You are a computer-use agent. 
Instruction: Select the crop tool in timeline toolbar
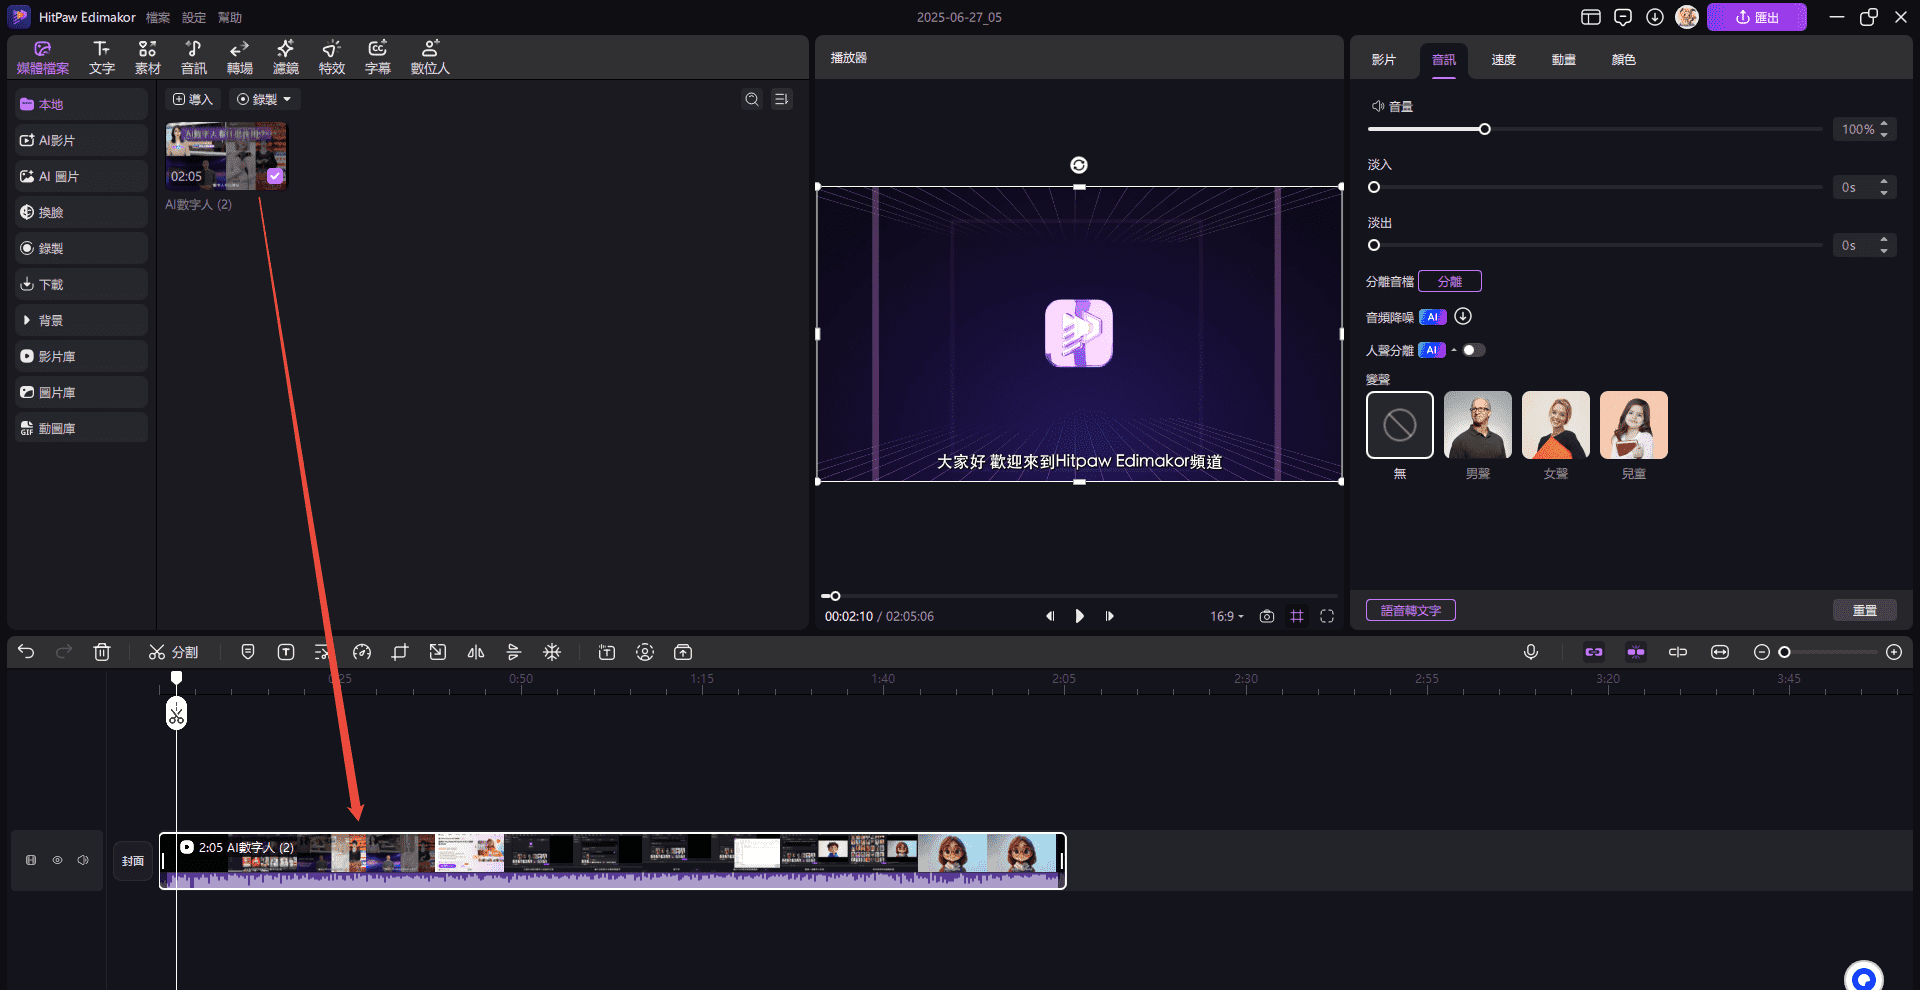(400, 652)
